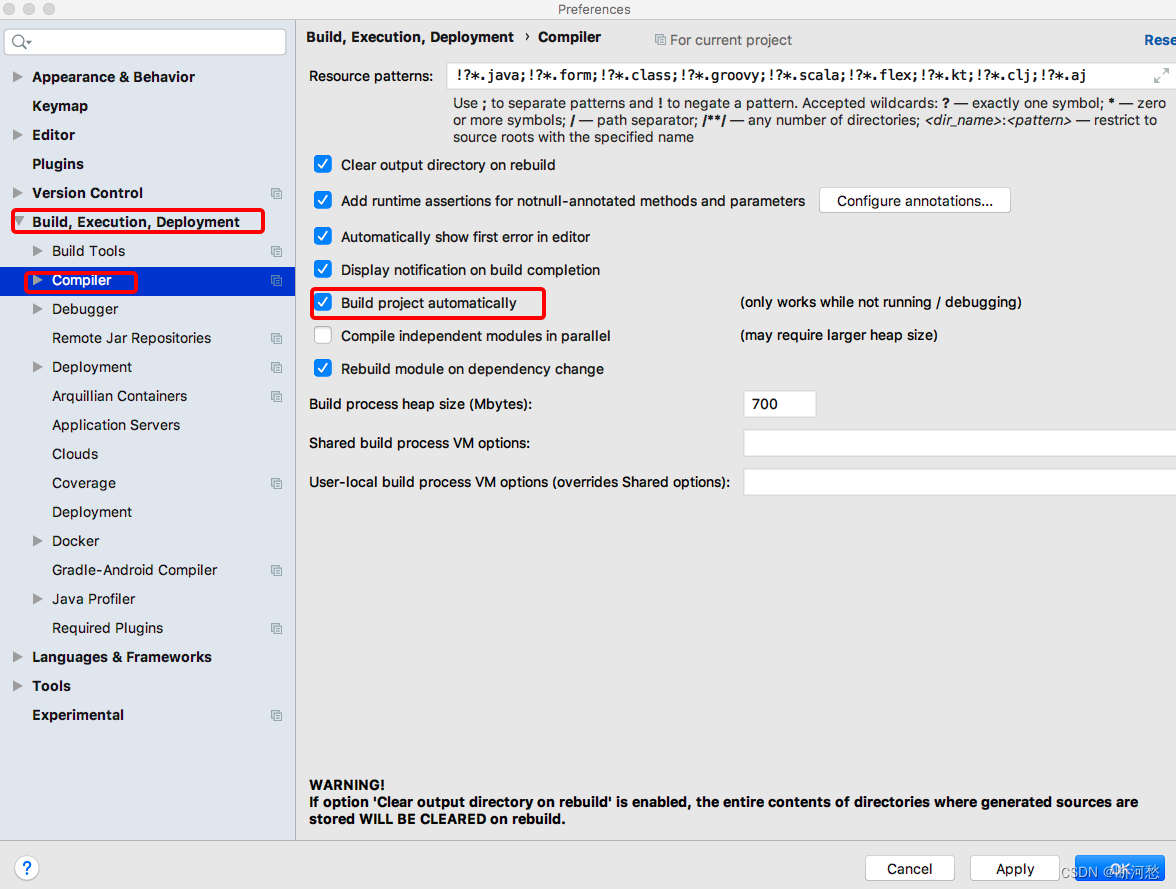Image resolution: width=1176 pixels, height=889 pixels.
Task: Click the project-level icon next to Required Plugins
Action: 276,628
